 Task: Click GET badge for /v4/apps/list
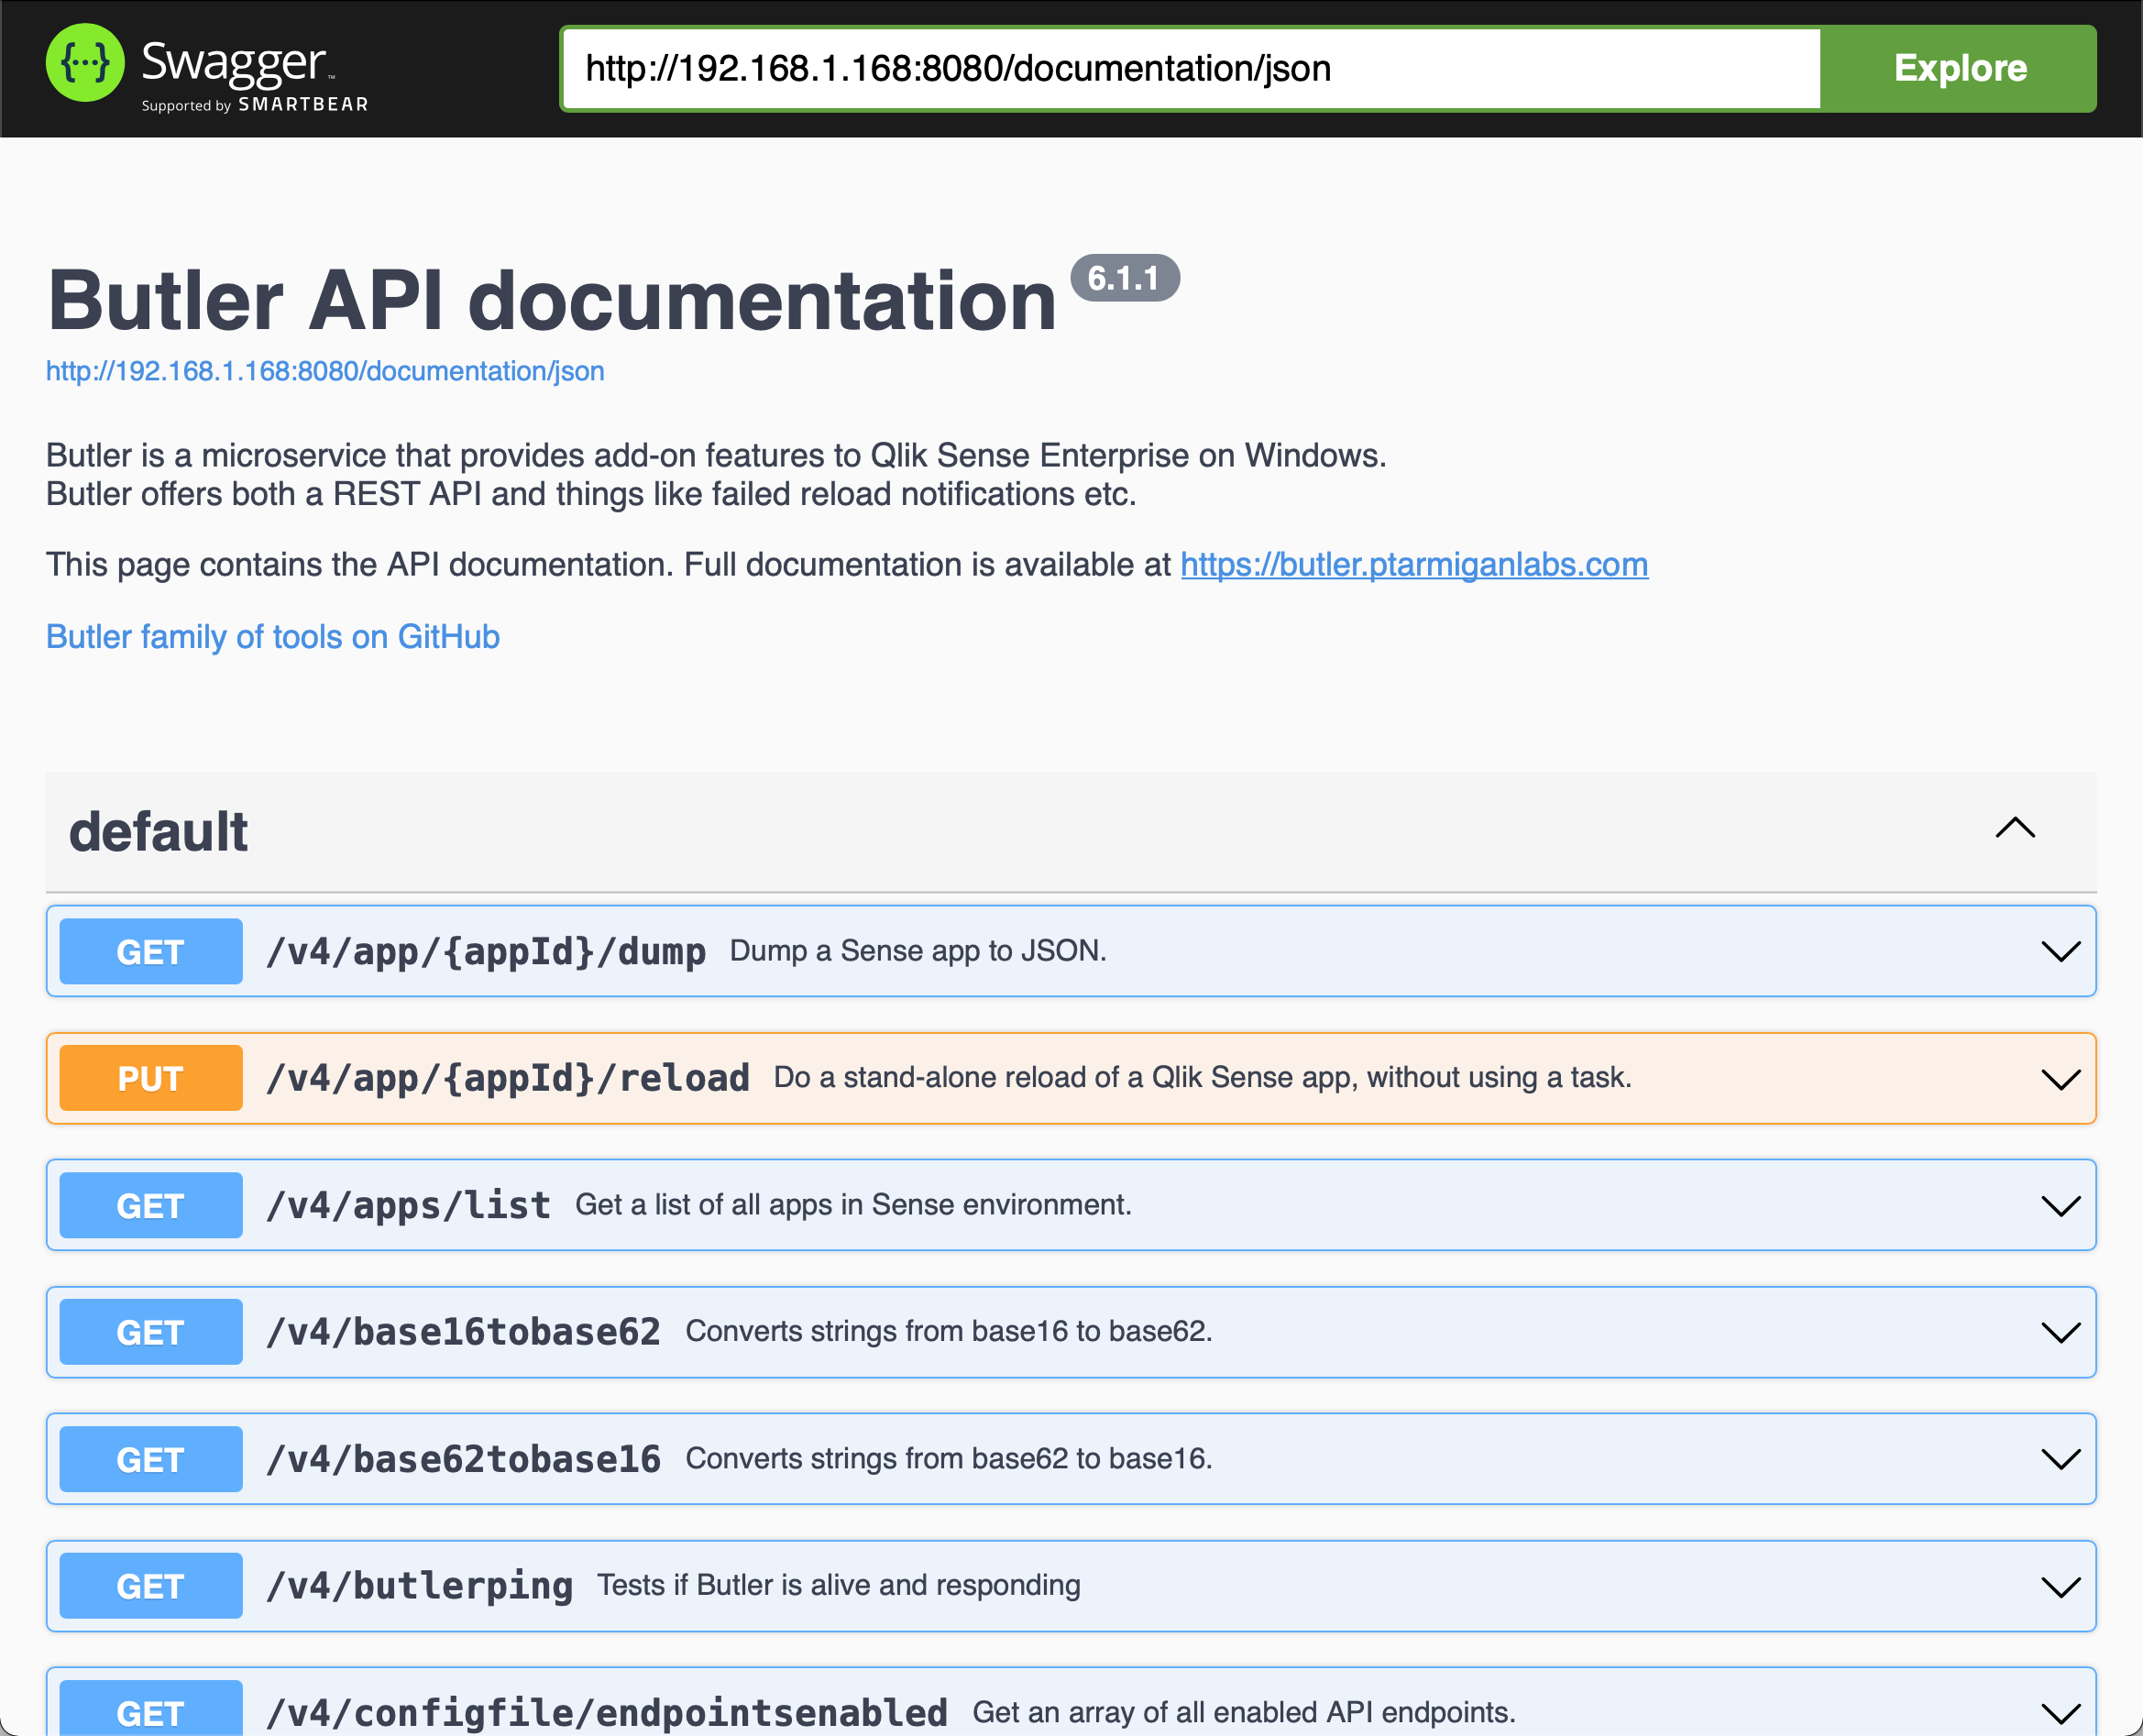tap(151, 1206)
